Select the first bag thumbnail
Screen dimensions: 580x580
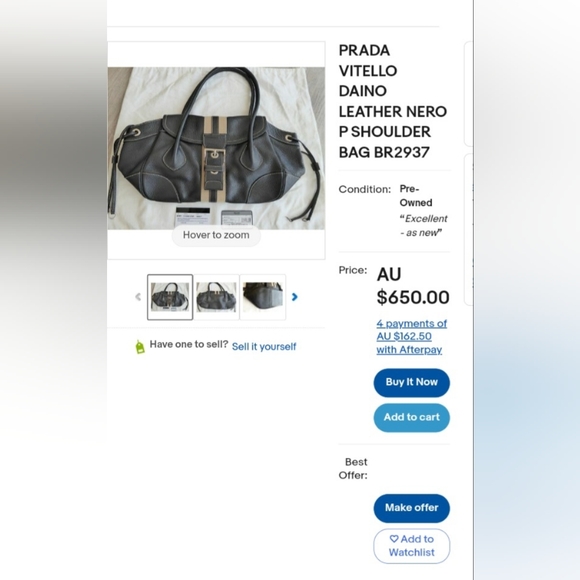pyautogui.click(x=170, y=297)
